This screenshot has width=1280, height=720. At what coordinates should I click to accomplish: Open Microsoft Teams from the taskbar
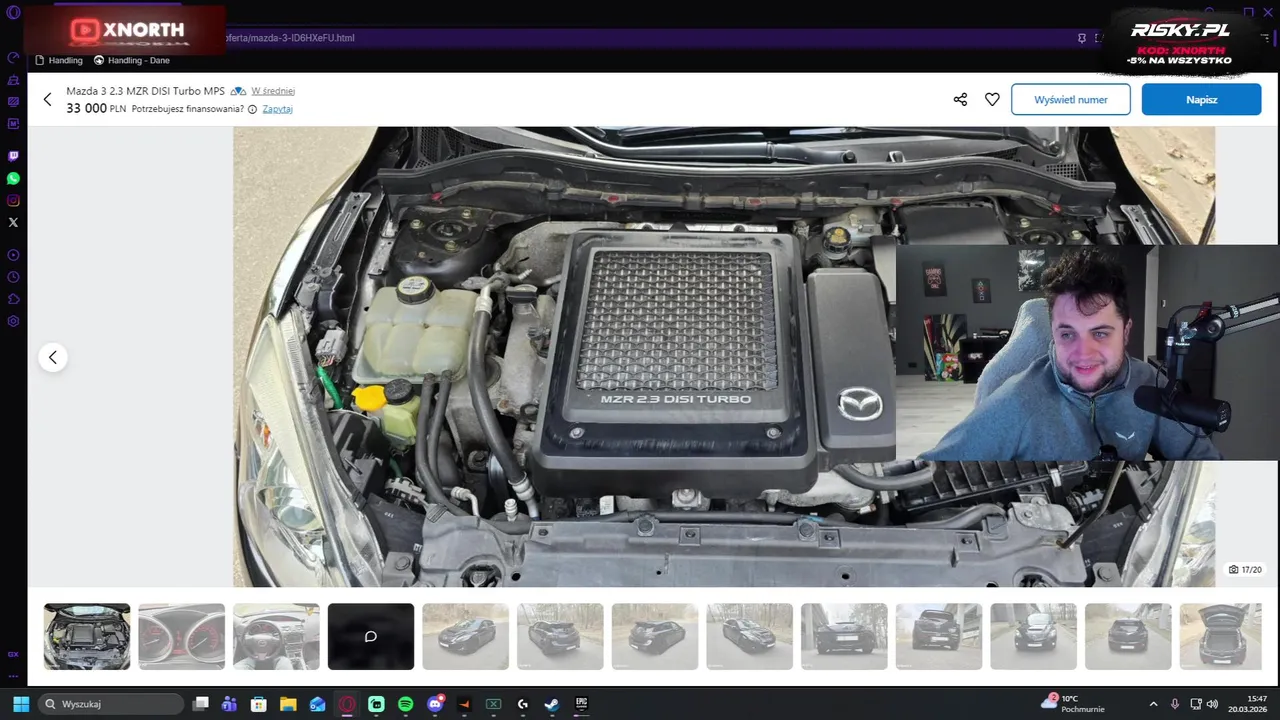(230, 704)
